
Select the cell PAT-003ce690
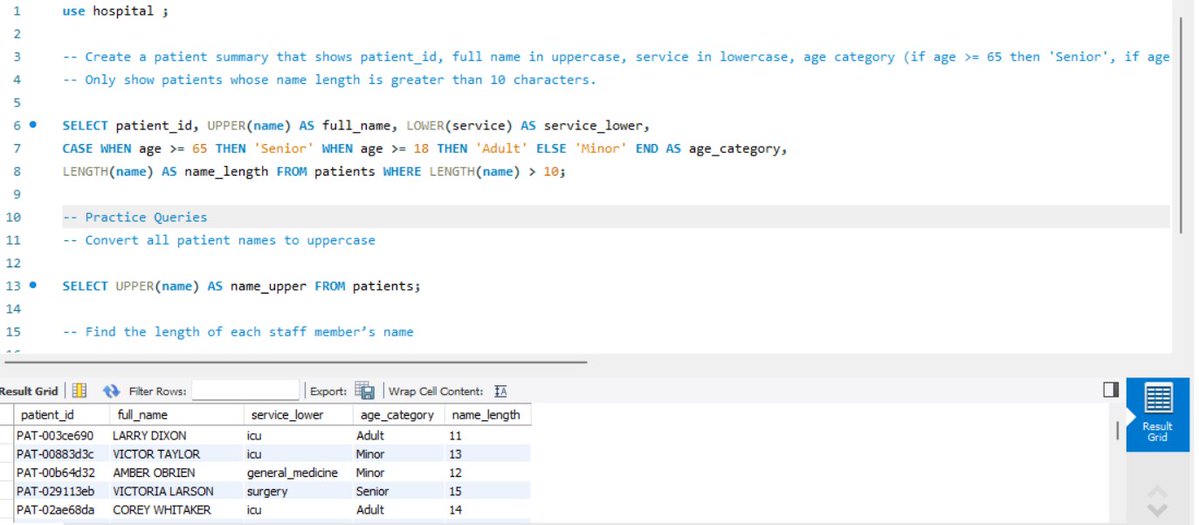[x=61, y=436]
